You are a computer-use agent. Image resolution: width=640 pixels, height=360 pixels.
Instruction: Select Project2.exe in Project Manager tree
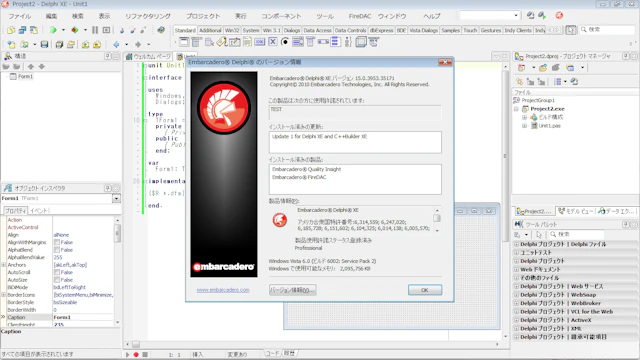point(547,109)
